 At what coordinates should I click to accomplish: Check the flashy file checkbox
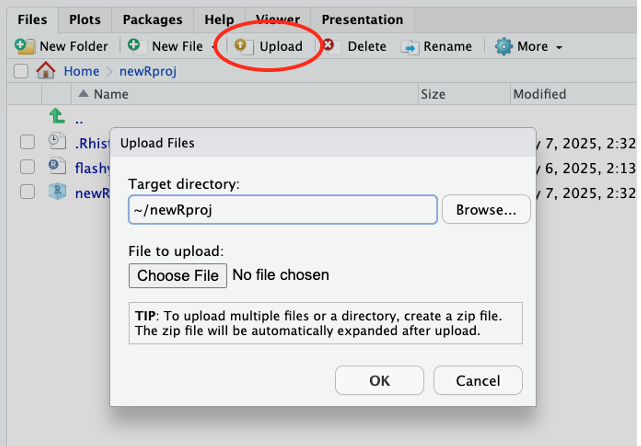click(27, 167)
